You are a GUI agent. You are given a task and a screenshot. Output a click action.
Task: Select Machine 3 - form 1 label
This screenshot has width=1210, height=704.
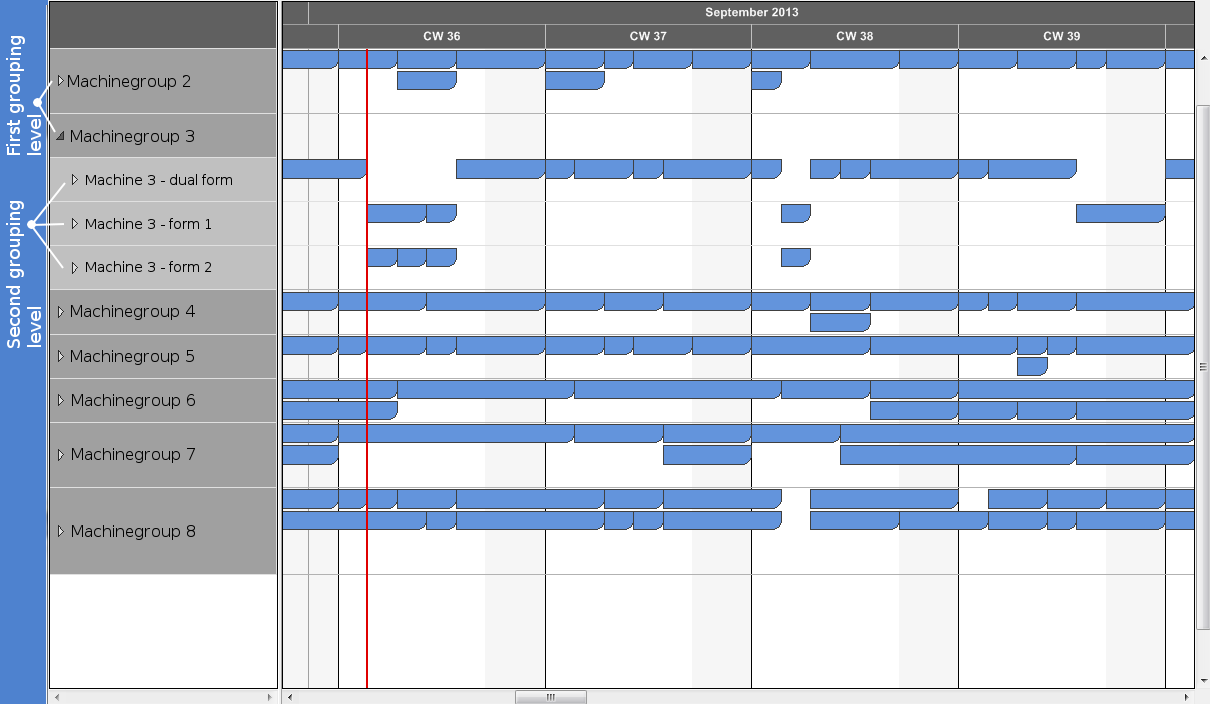[148, 224]
